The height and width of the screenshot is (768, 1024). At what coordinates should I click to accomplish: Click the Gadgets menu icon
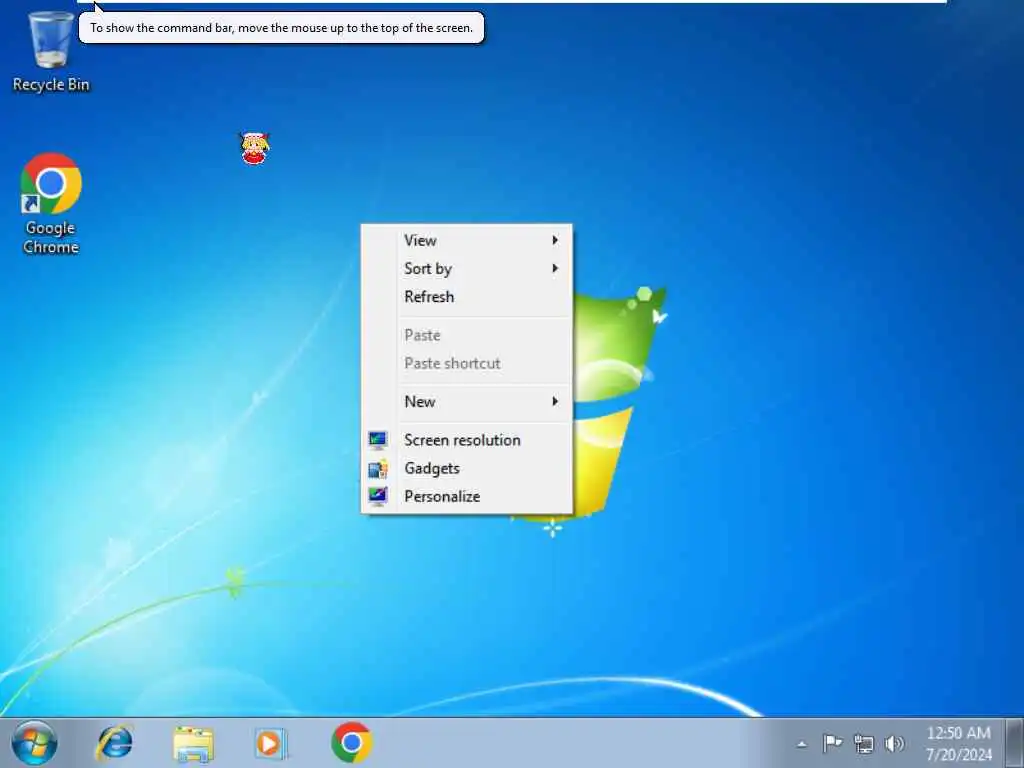coord(377,468)
